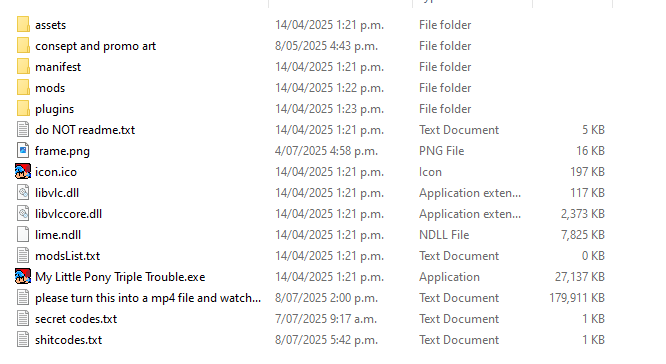This screenshot has height=364, width=666.
Task: Click the do NOT readme.txt document icon
Action: (x=23, y=130)
